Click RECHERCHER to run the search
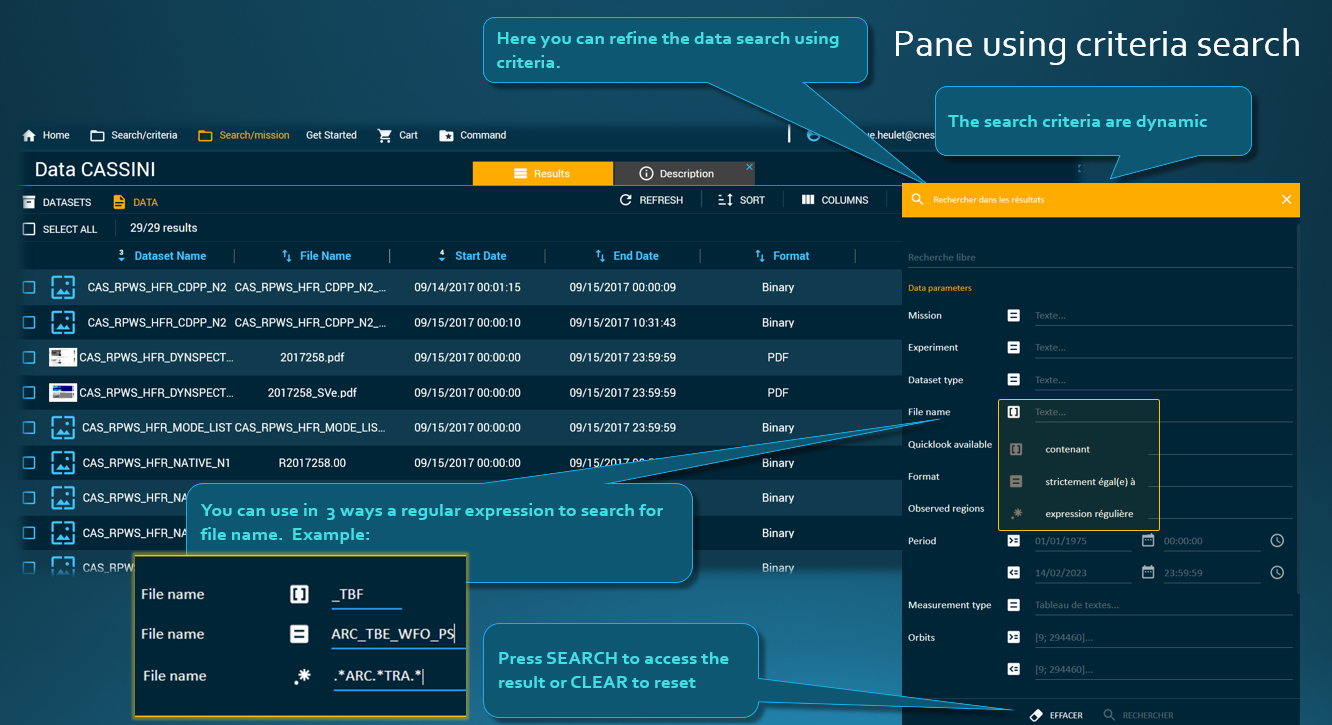Screen dimensions: 1332x725 point(1139,715)
